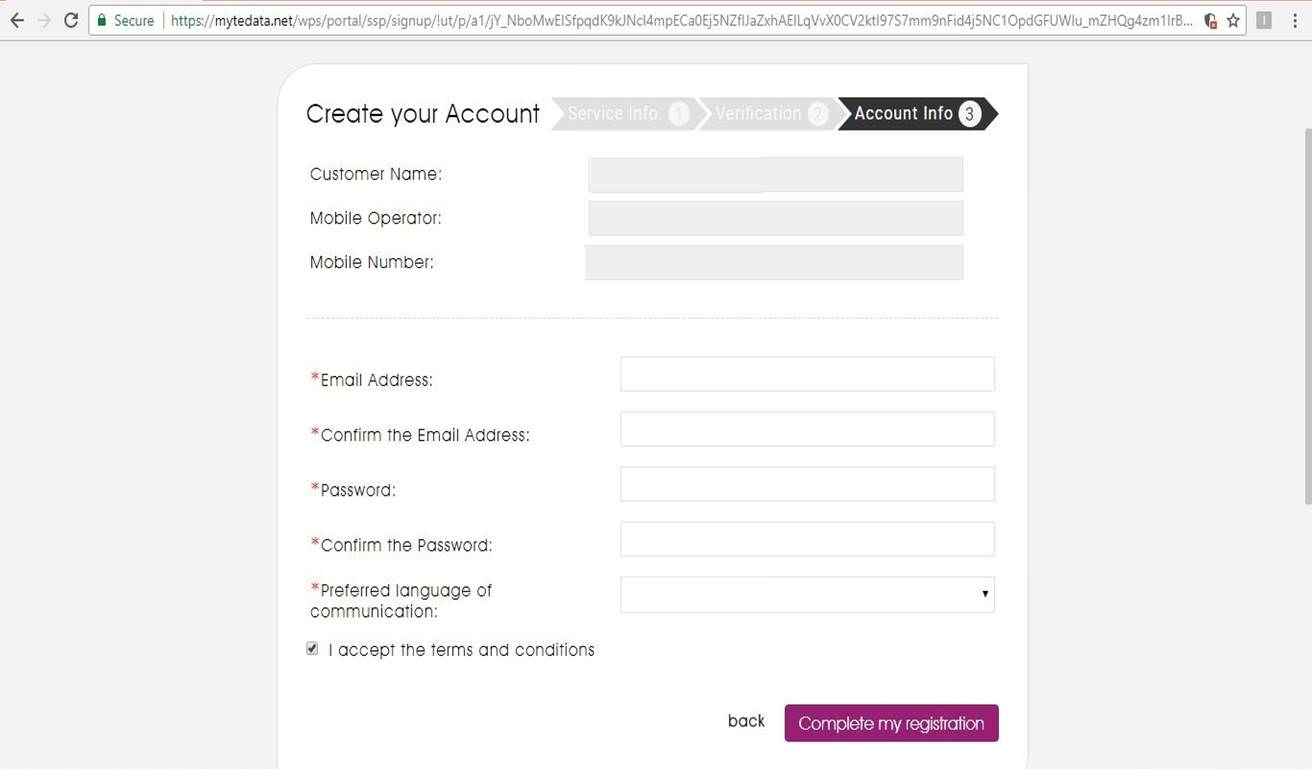Click the green Secure padlock icon
The width and height of the screenshot is (1312, 770).
click(102, 20)
